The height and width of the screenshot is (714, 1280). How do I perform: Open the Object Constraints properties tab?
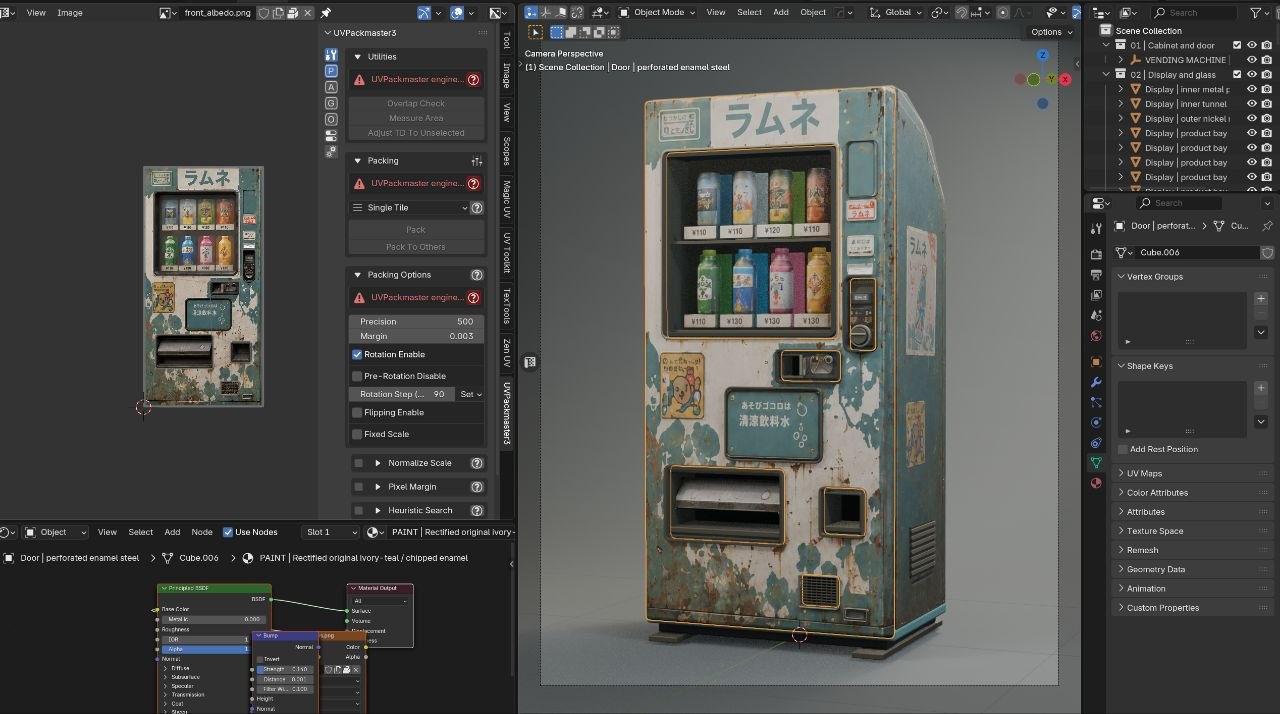click(x=1096, y=442)
